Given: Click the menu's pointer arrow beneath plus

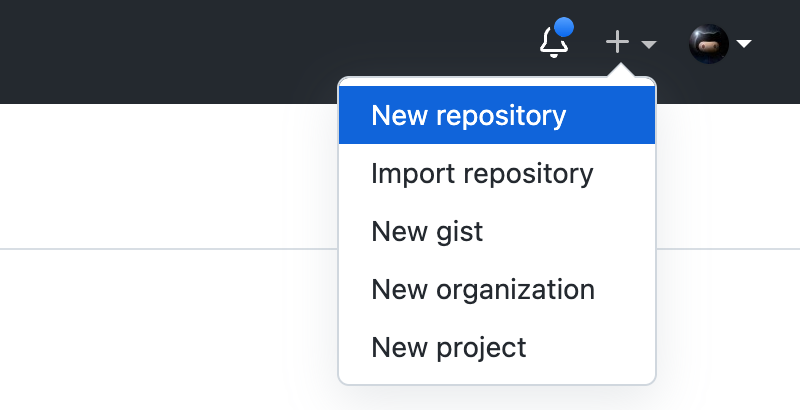Looking at the screenshot, I should (x=620, y=72).
